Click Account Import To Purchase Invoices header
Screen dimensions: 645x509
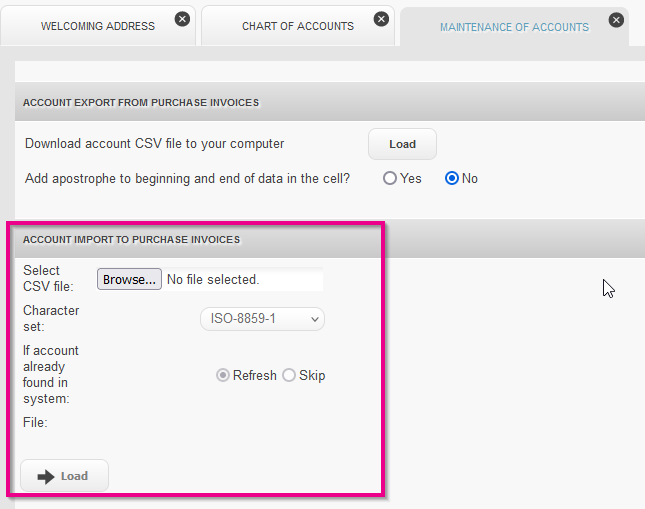pos(132,239)
